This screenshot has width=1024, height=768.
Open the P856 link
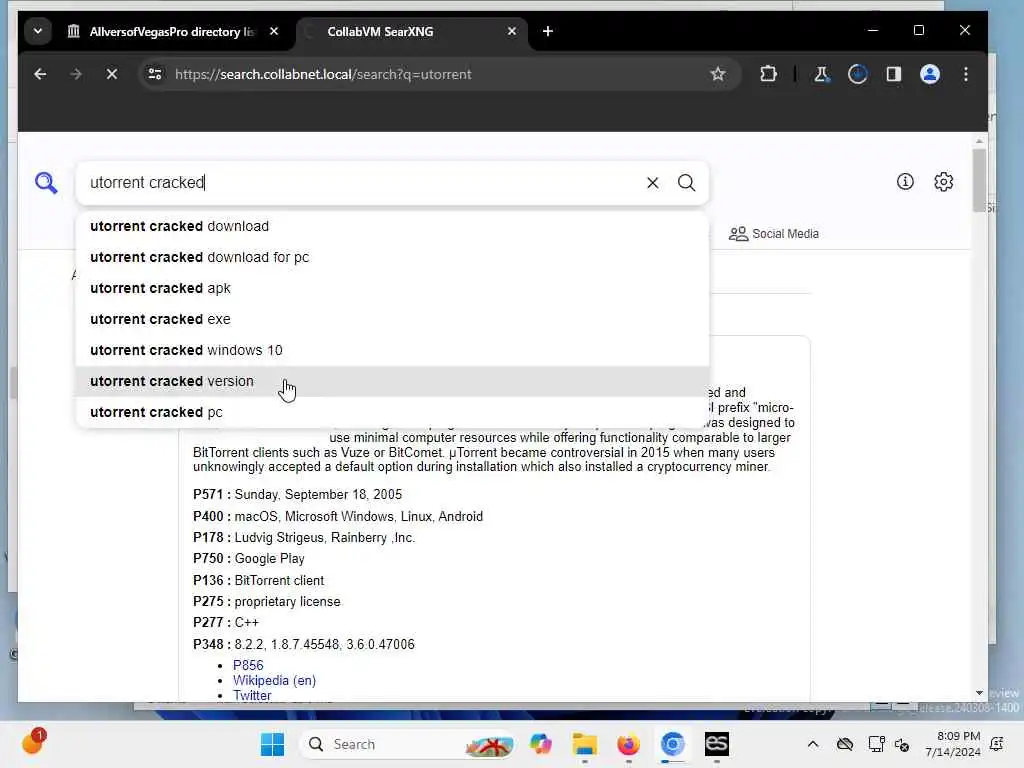248,665
